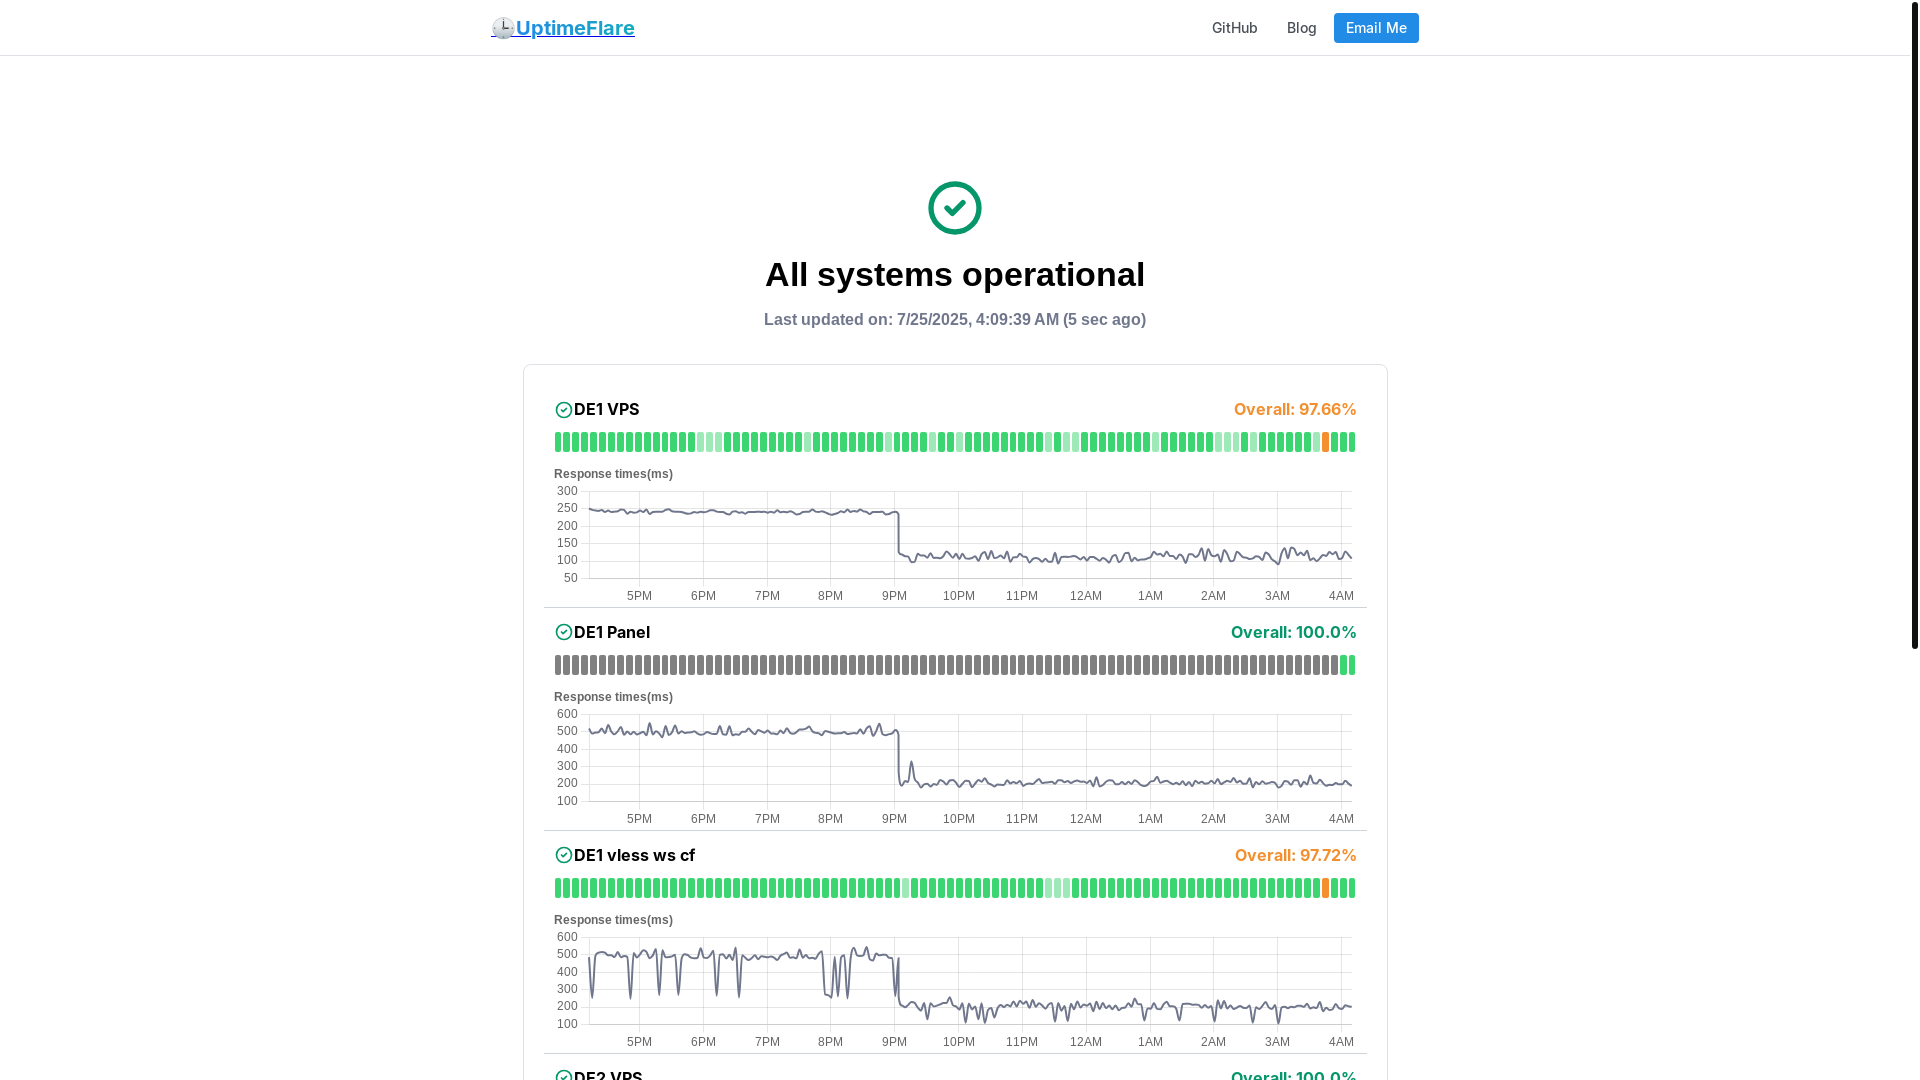Click the status icon beside DE1 vless ws cf

pos(564,856)
